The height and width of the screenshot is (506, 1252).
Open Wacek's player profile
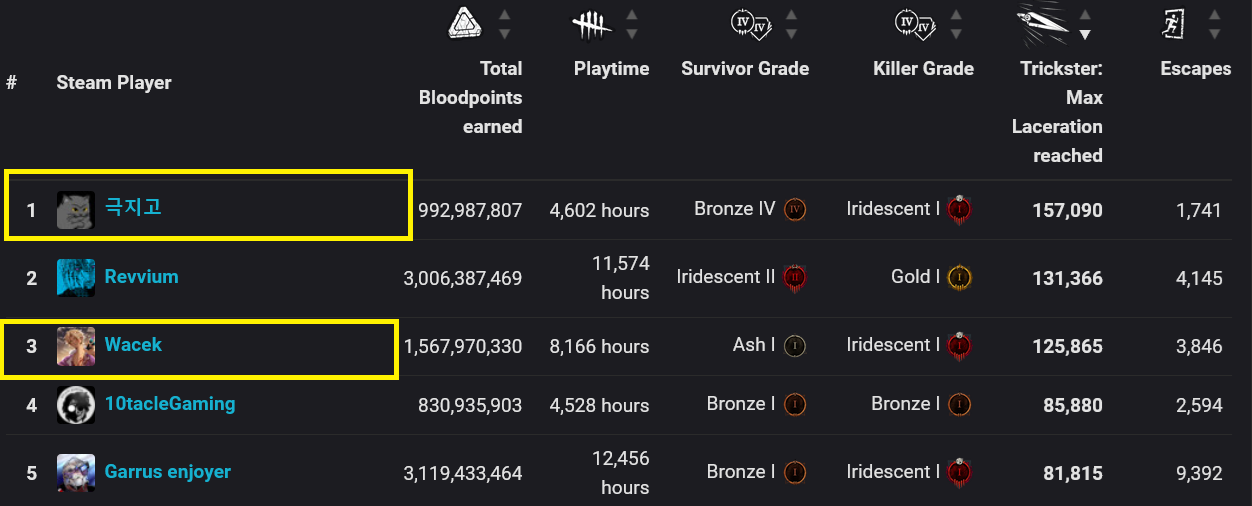pos(133,344)
